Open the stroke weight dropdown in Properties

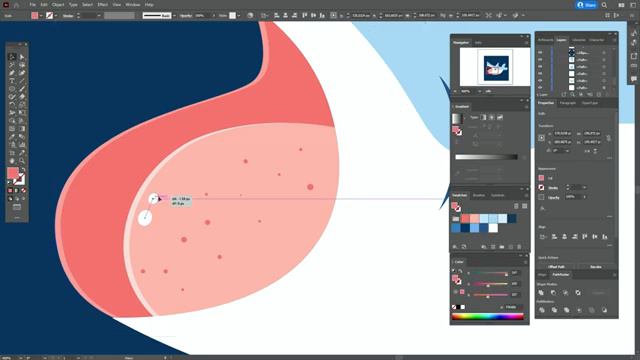[584, 188]
